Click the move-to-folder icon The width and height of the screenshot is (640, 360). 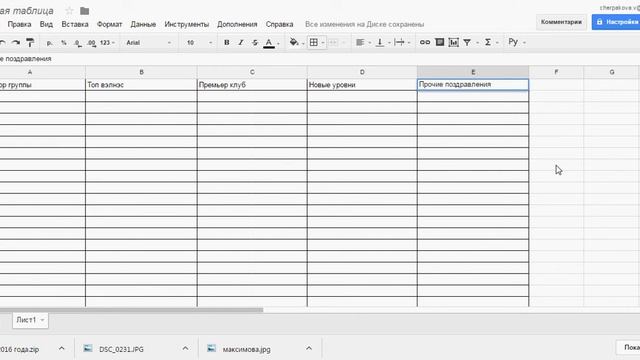(84, 11)
